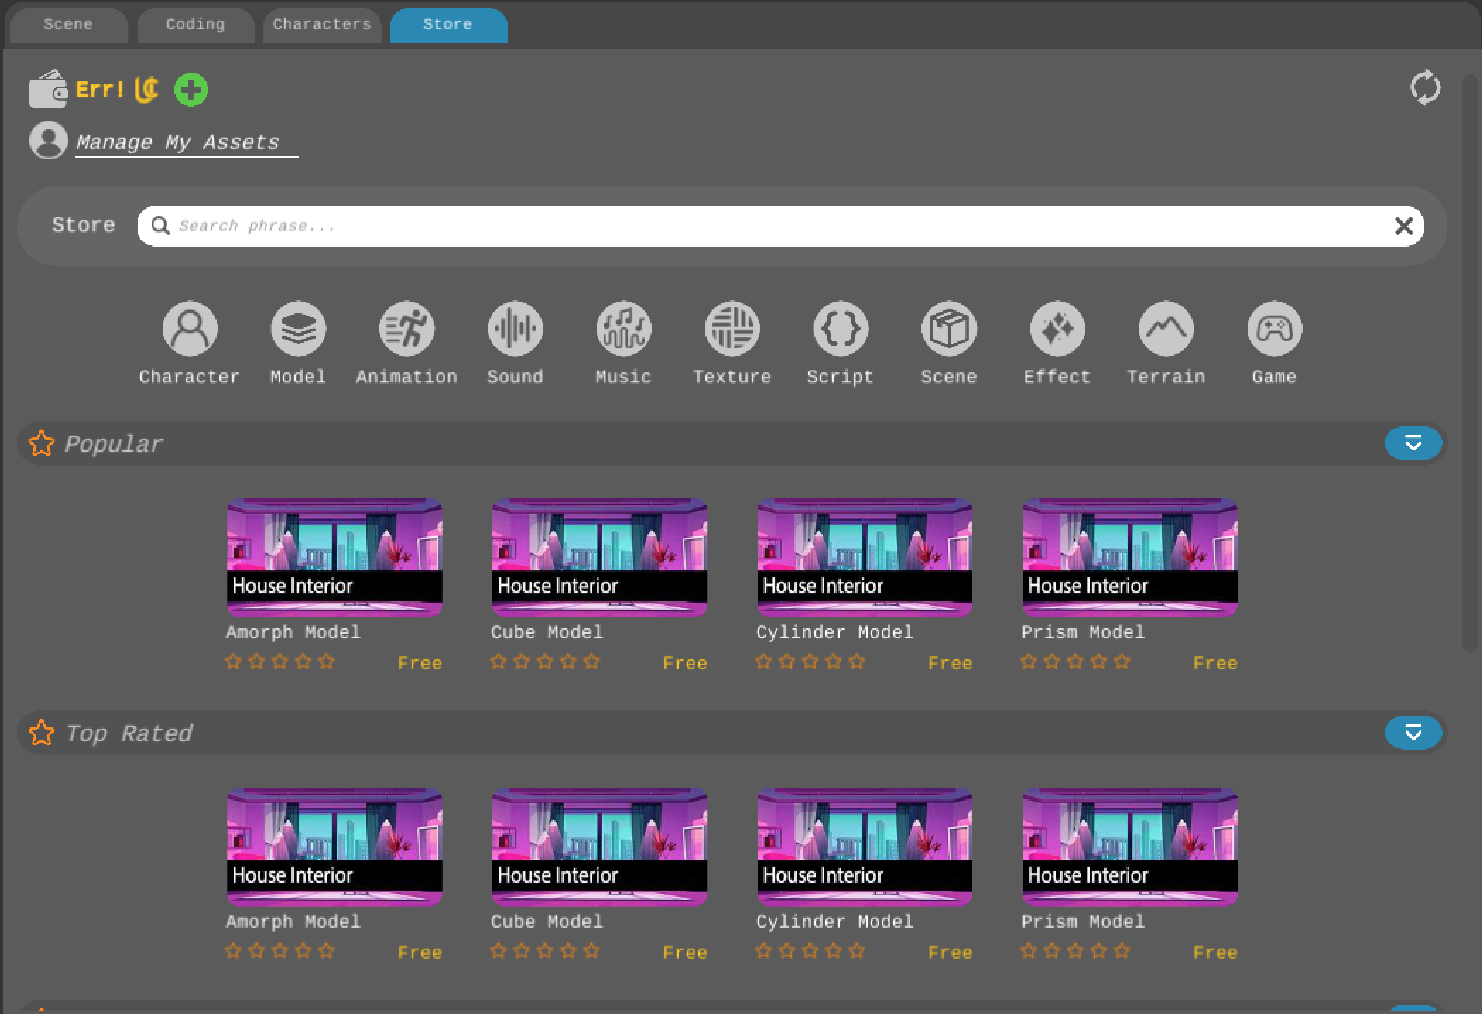This screenshot has width=1482, height=1014.
Task: Collapse the Top Rated section
Action: [1413, 732]
